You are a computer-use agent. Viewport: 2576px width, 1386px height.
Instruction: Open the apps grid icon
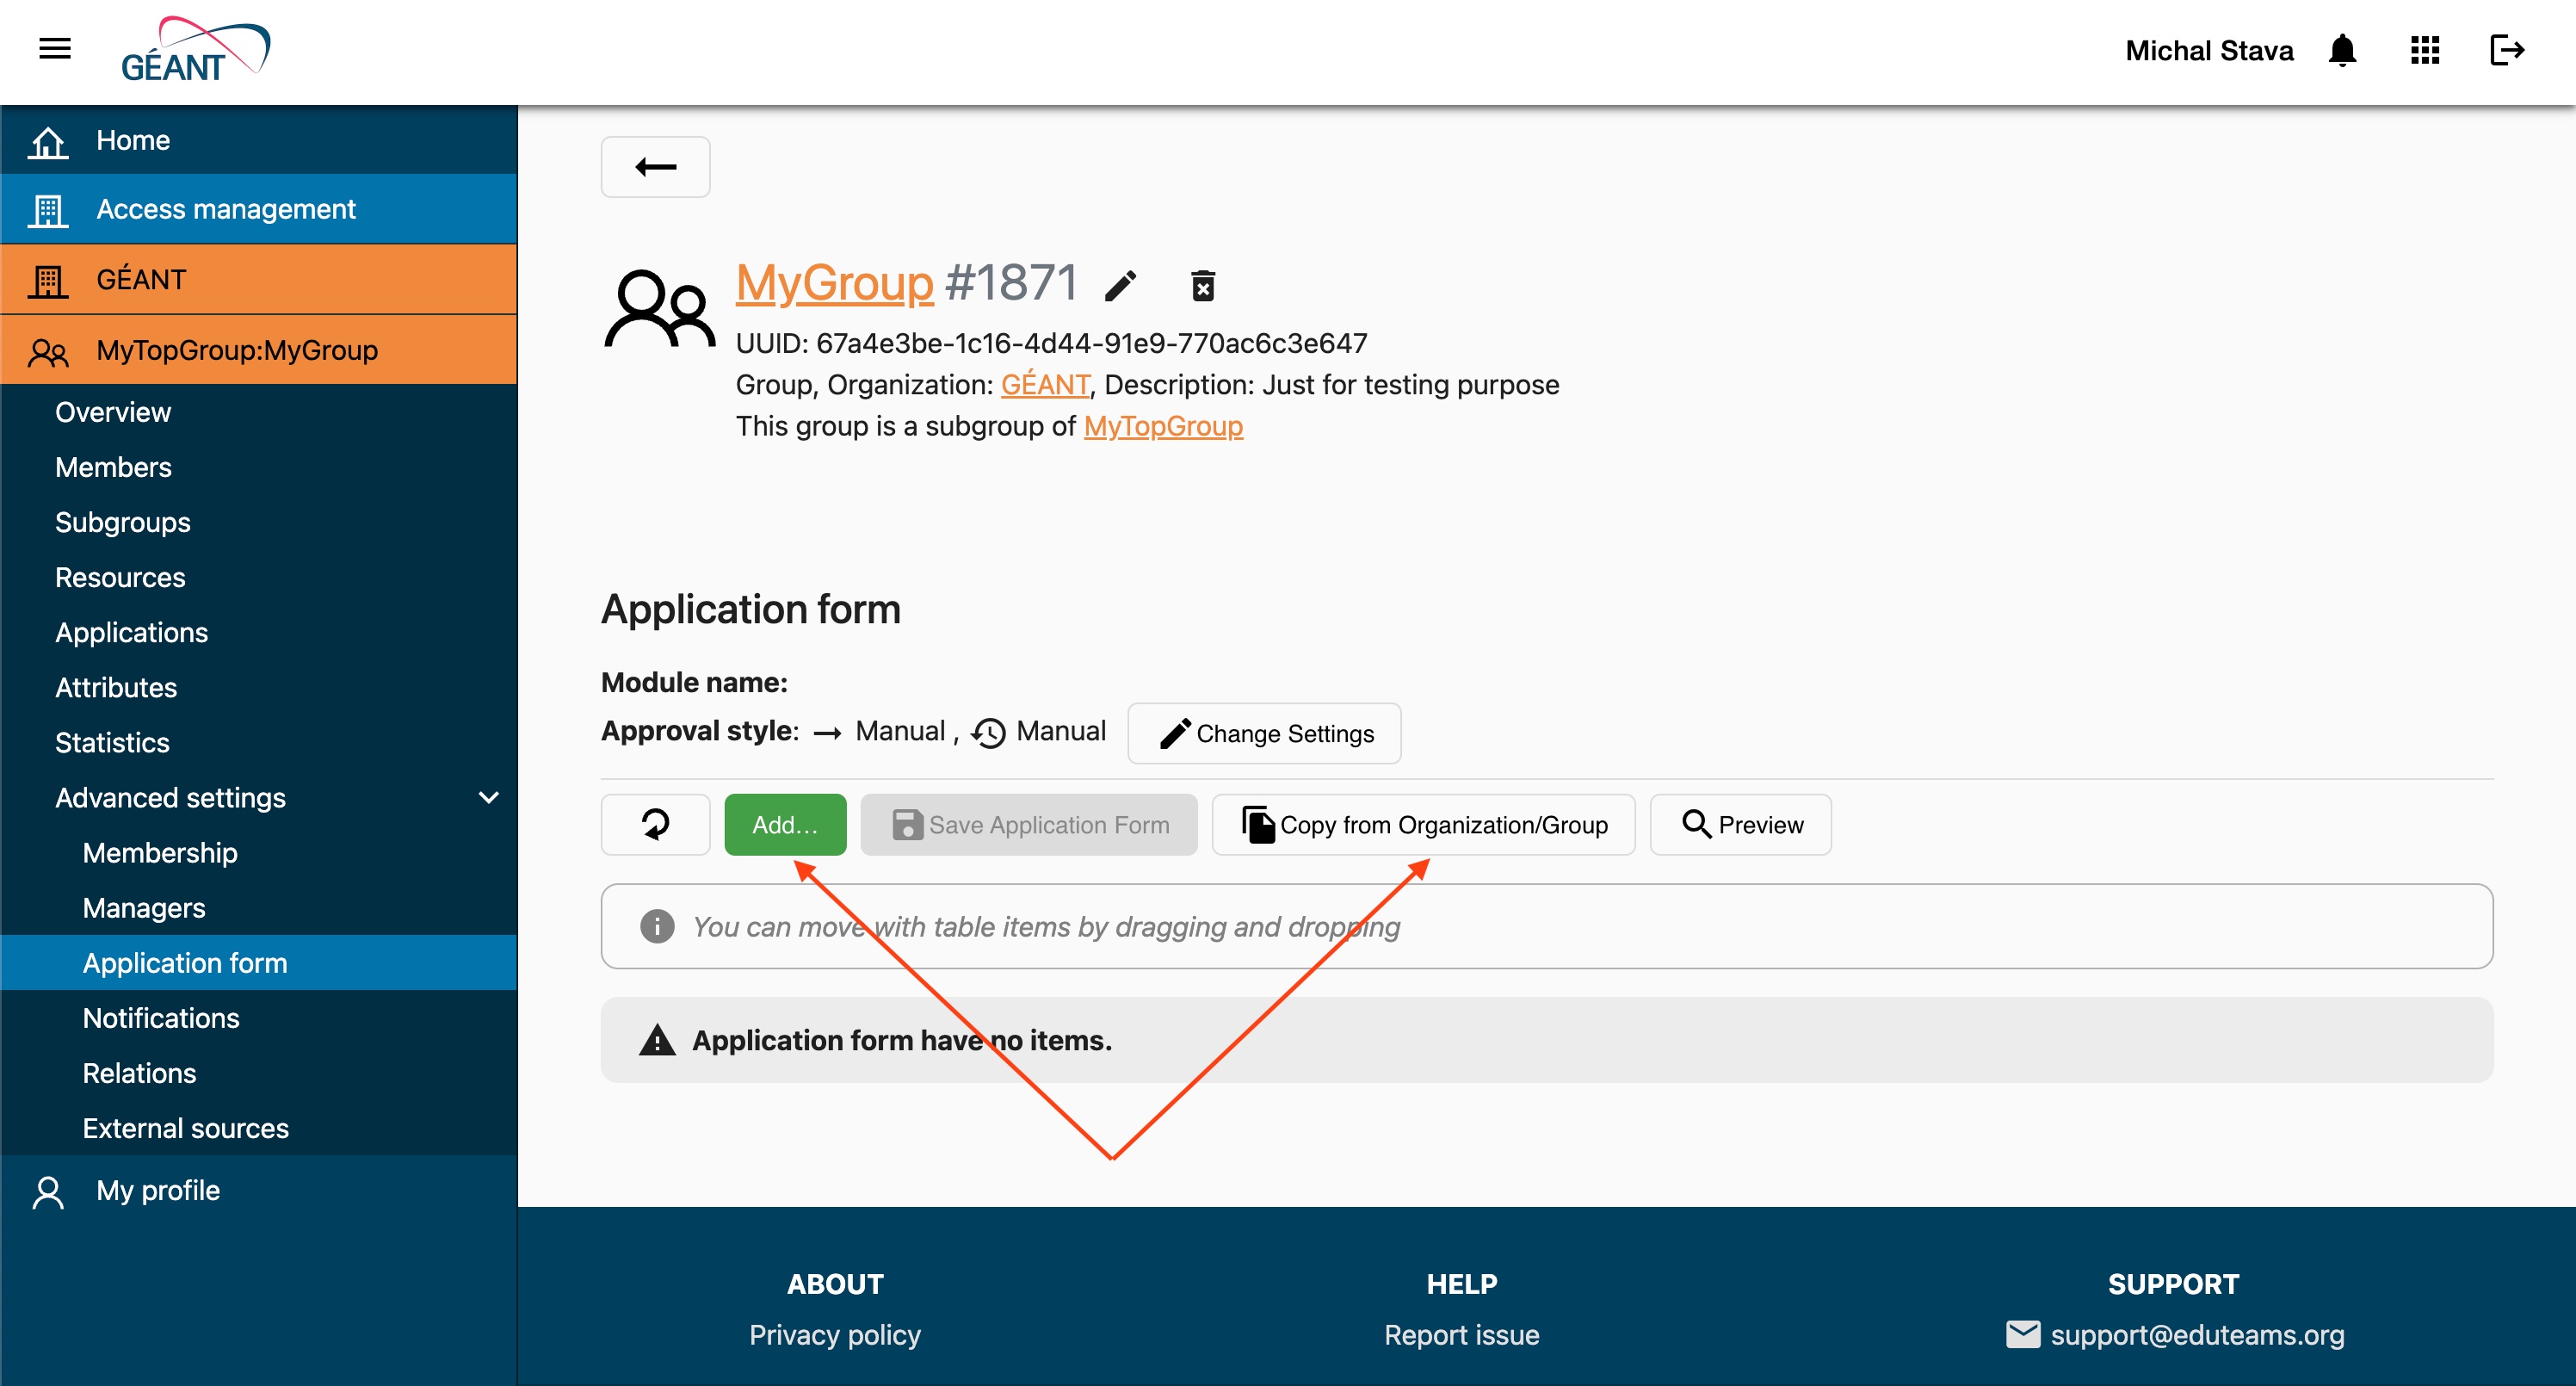point(2425,50)
